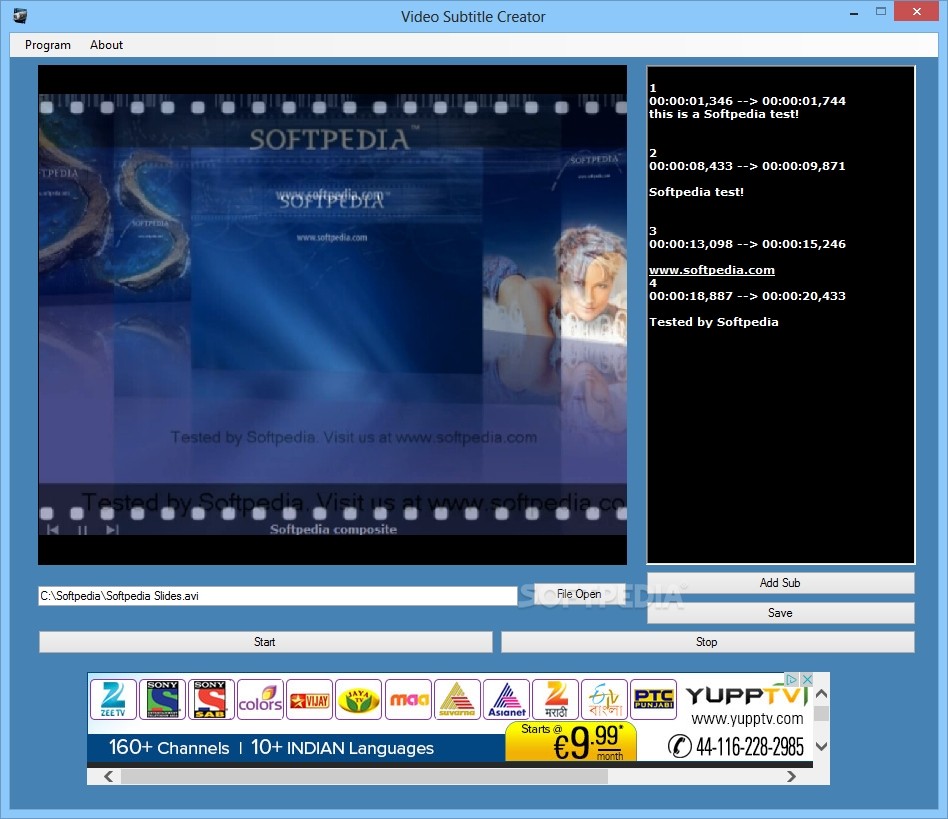Image resolution: width=948 pixels, height=819 pixels.
Task: Stop the video with Stop button
Action: (707, 642)
